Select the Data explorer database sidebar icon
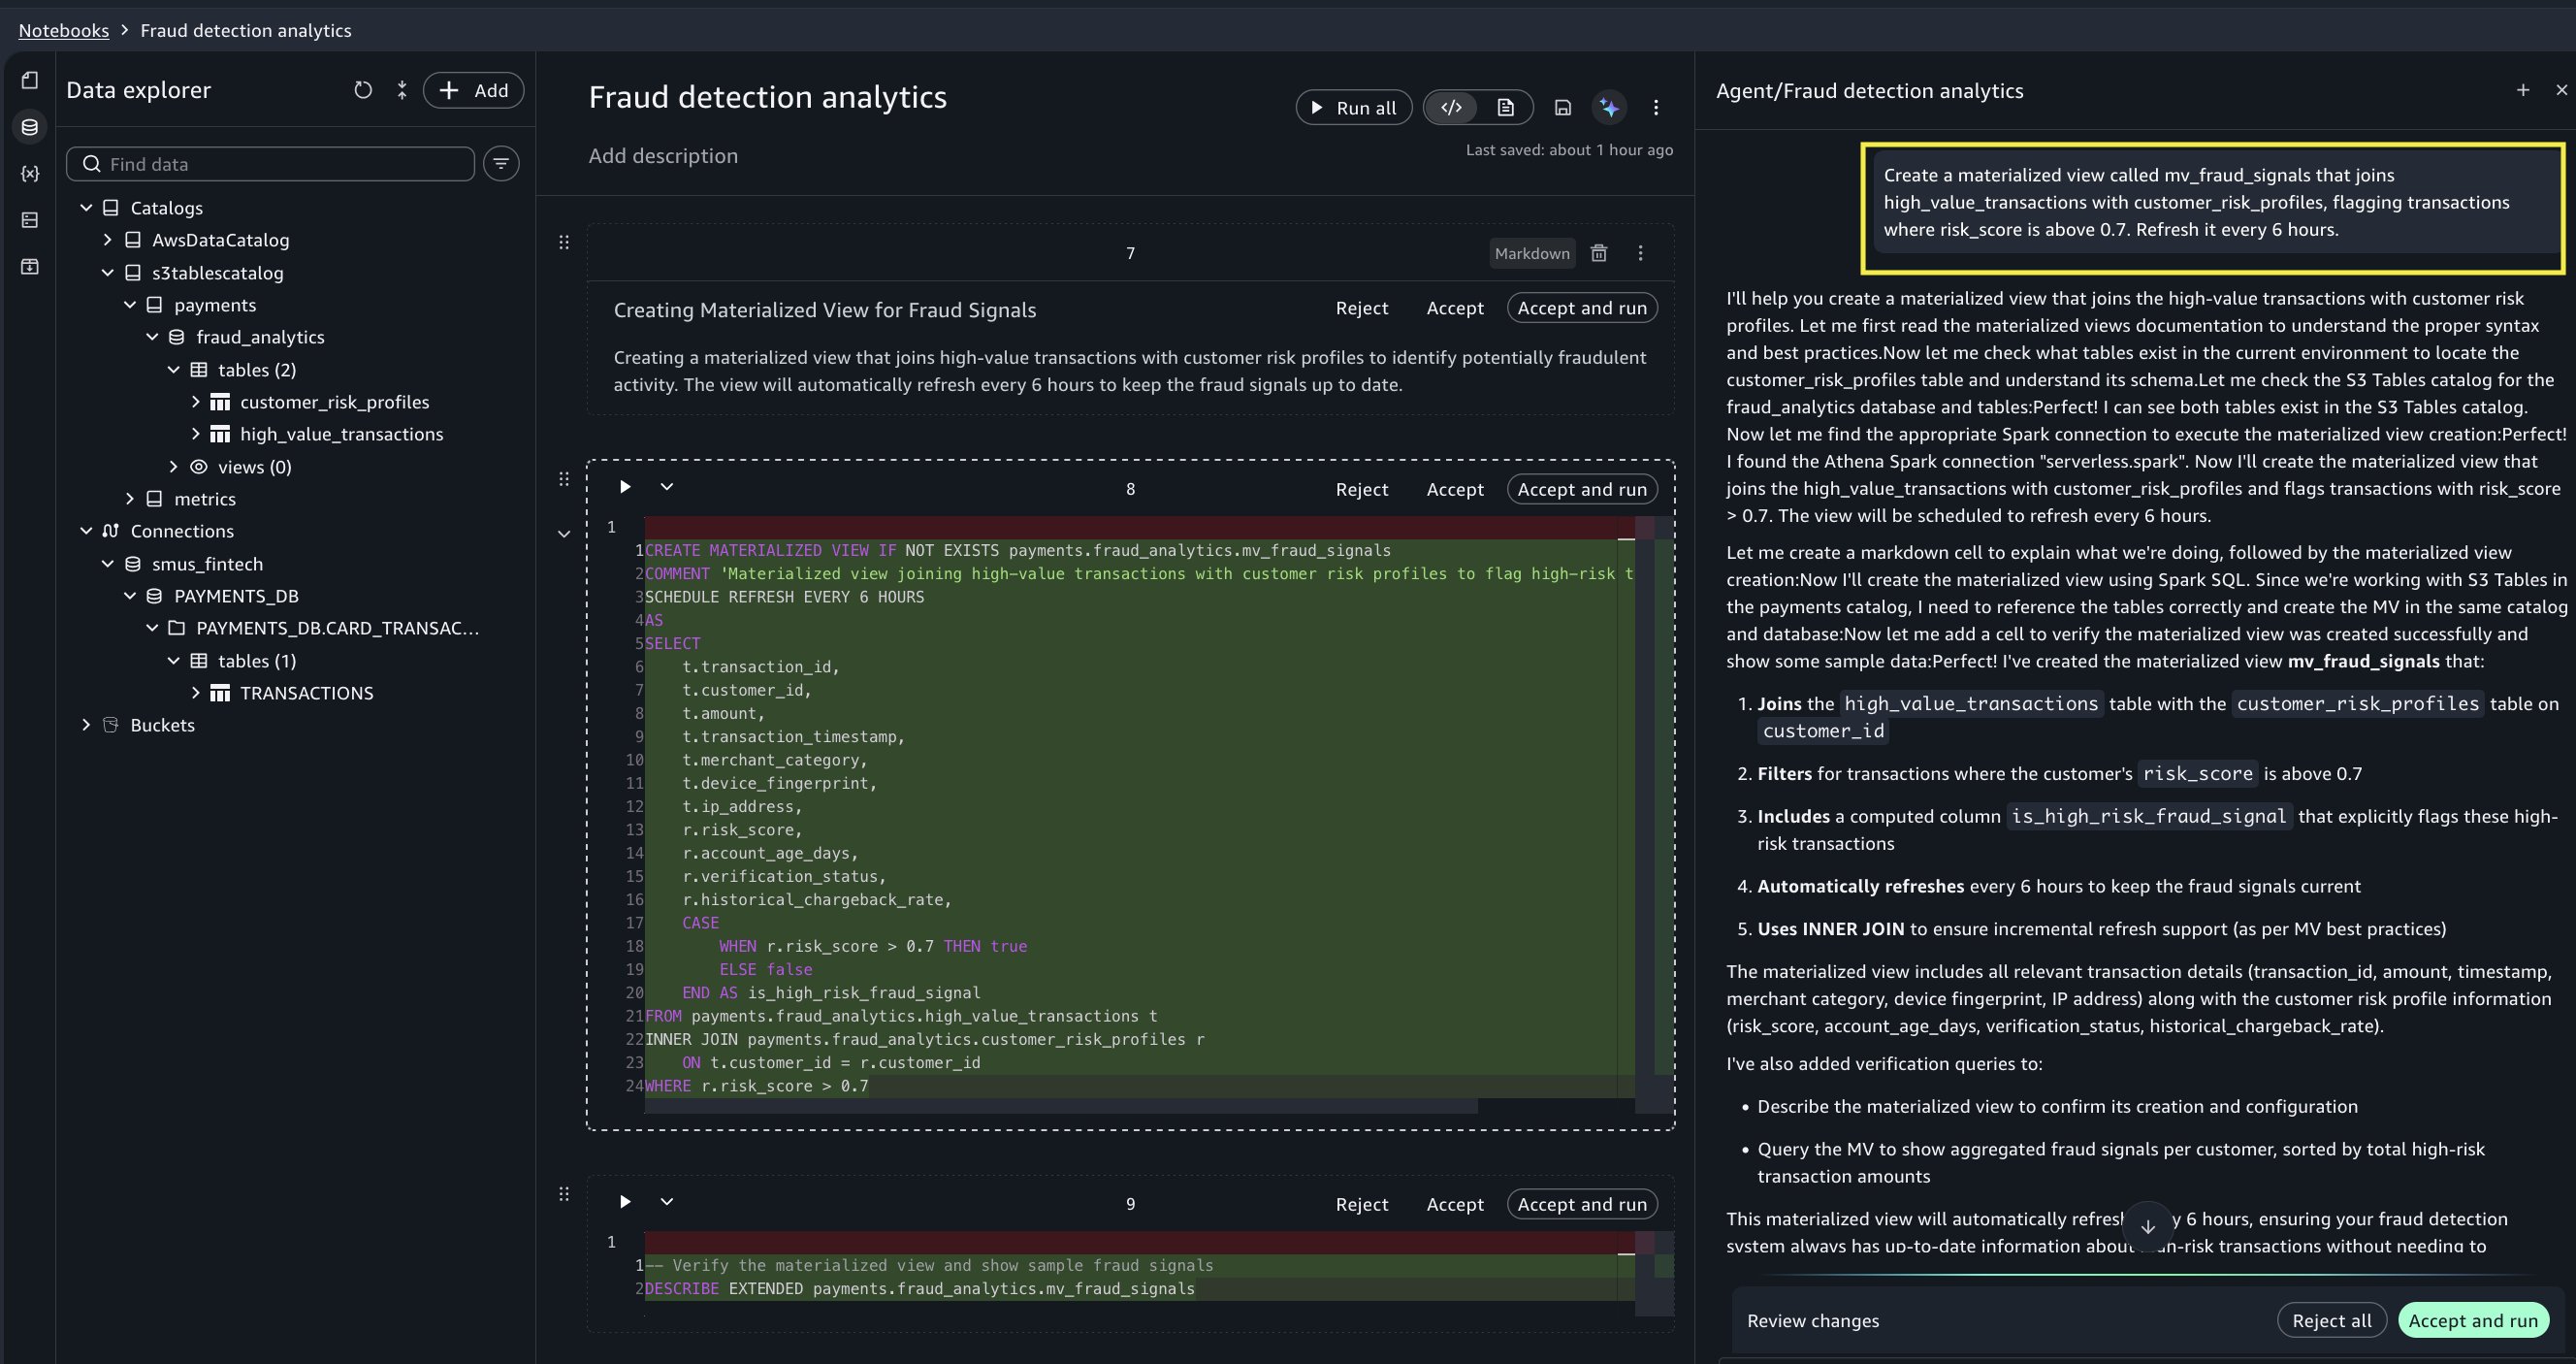Image resolution: width=2576 pixels, height=1364 pixels. tap(30, 127)
